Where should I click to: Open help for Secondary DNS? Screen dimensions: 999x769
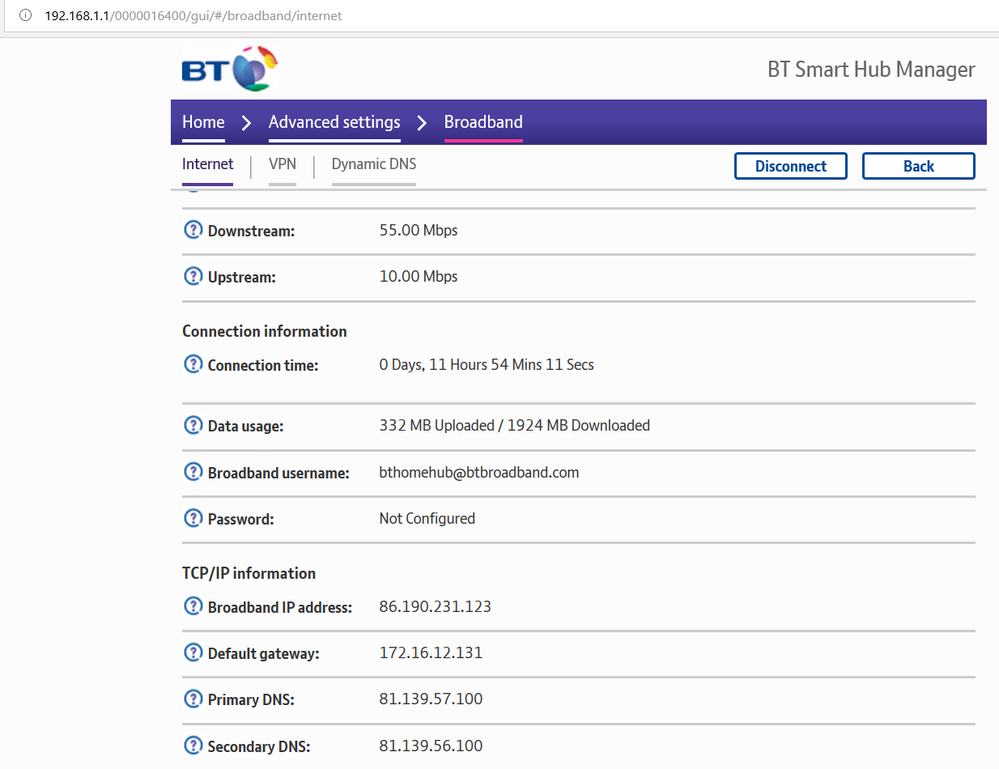tap(192, 745)
